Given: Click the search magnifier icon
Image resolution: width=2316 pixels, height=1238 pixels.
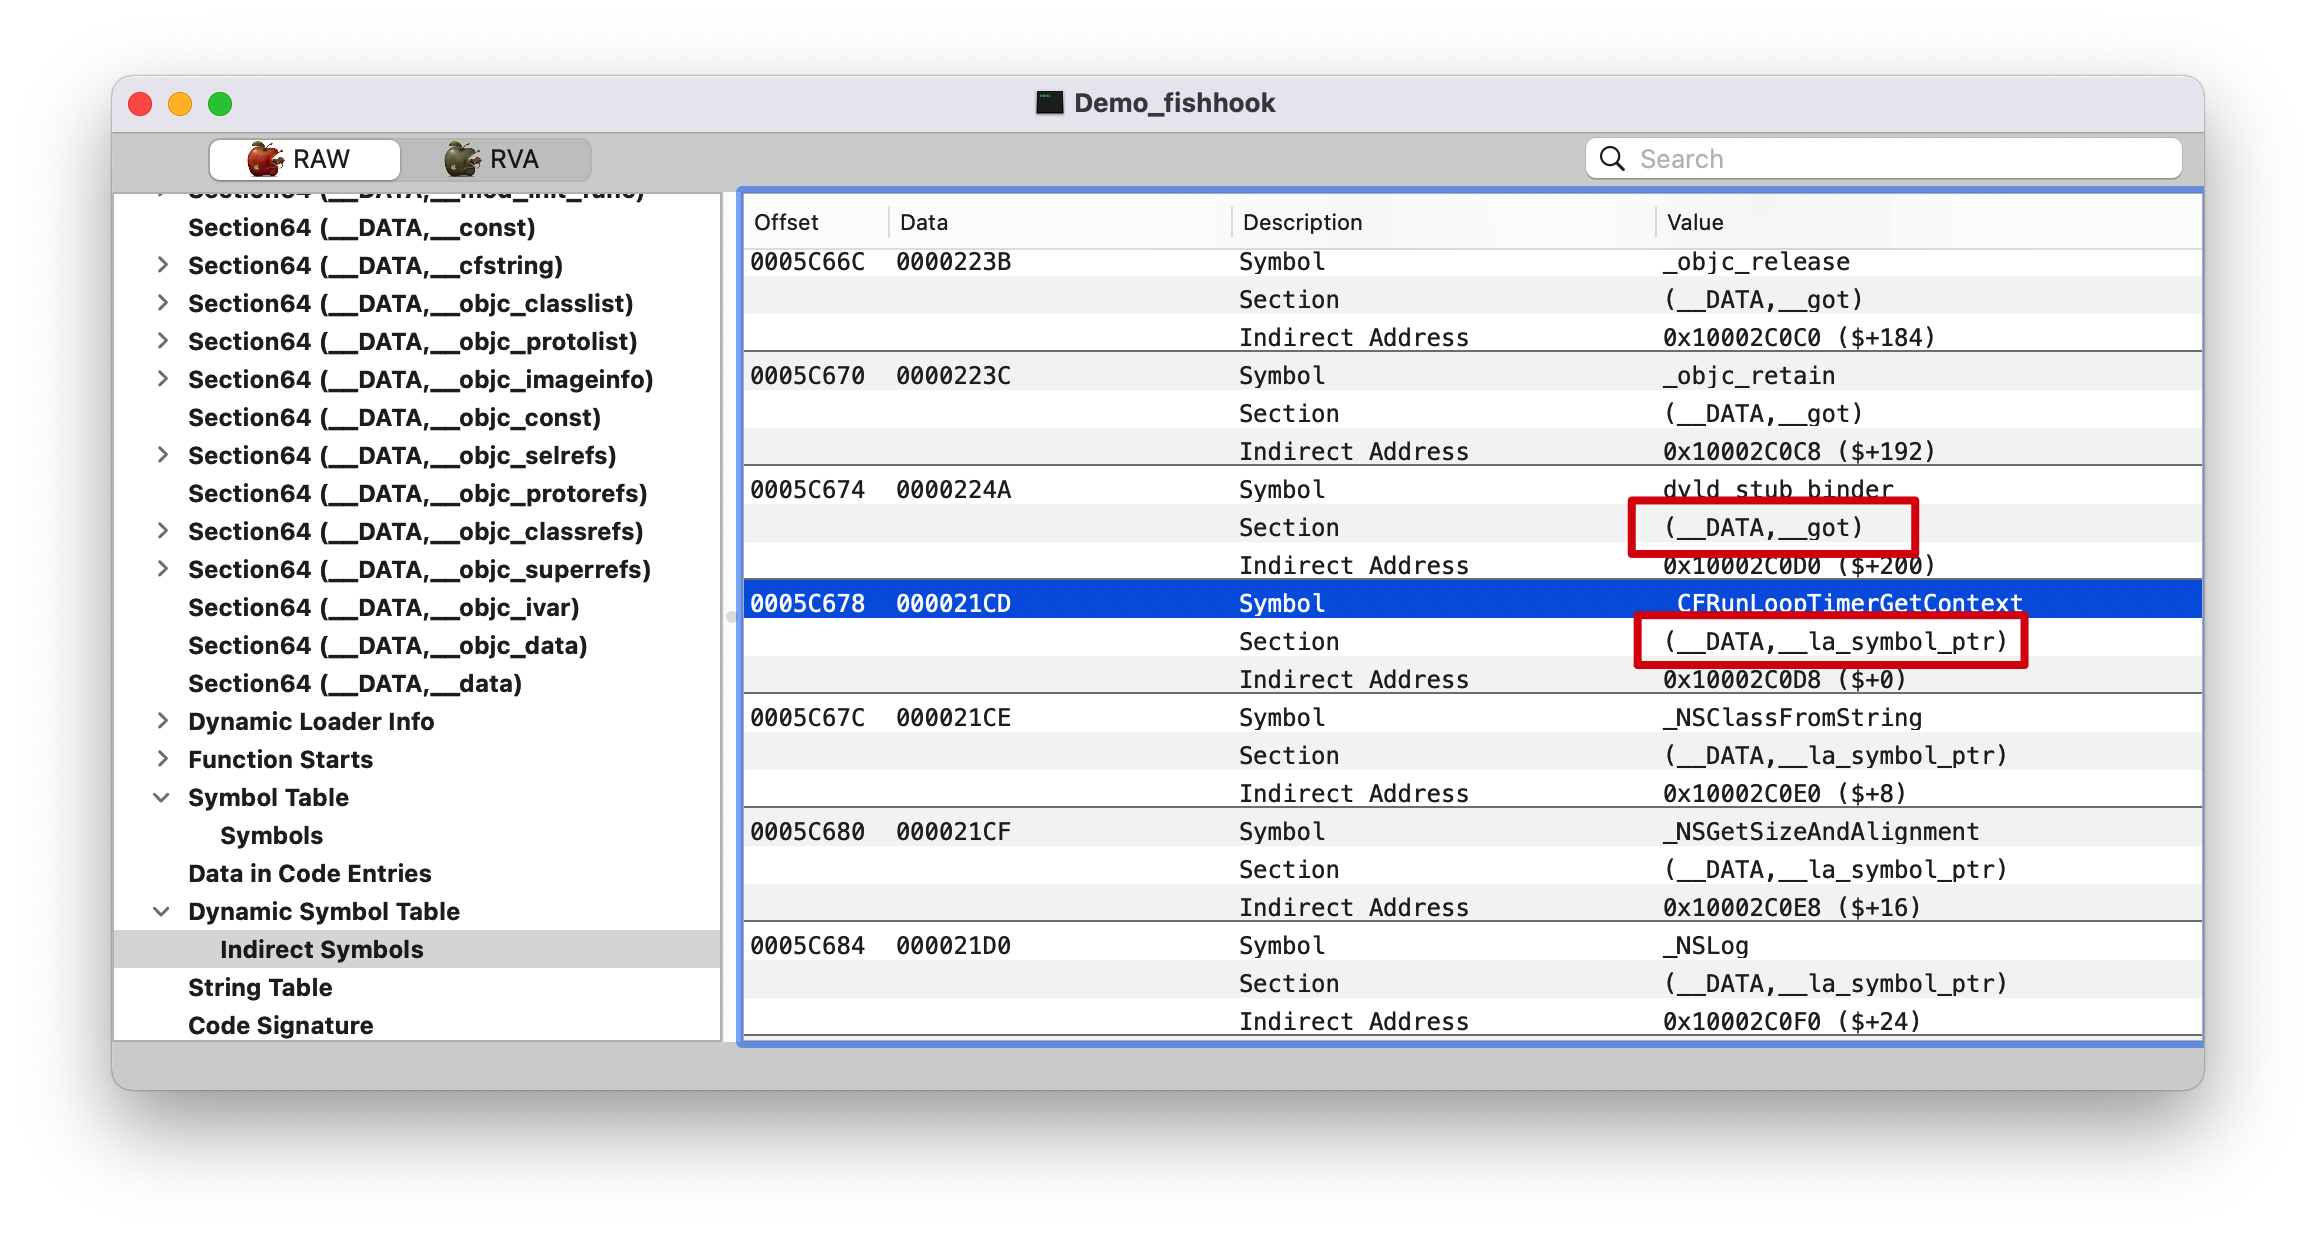Looking at the screenshot, I should (1611, 159).
